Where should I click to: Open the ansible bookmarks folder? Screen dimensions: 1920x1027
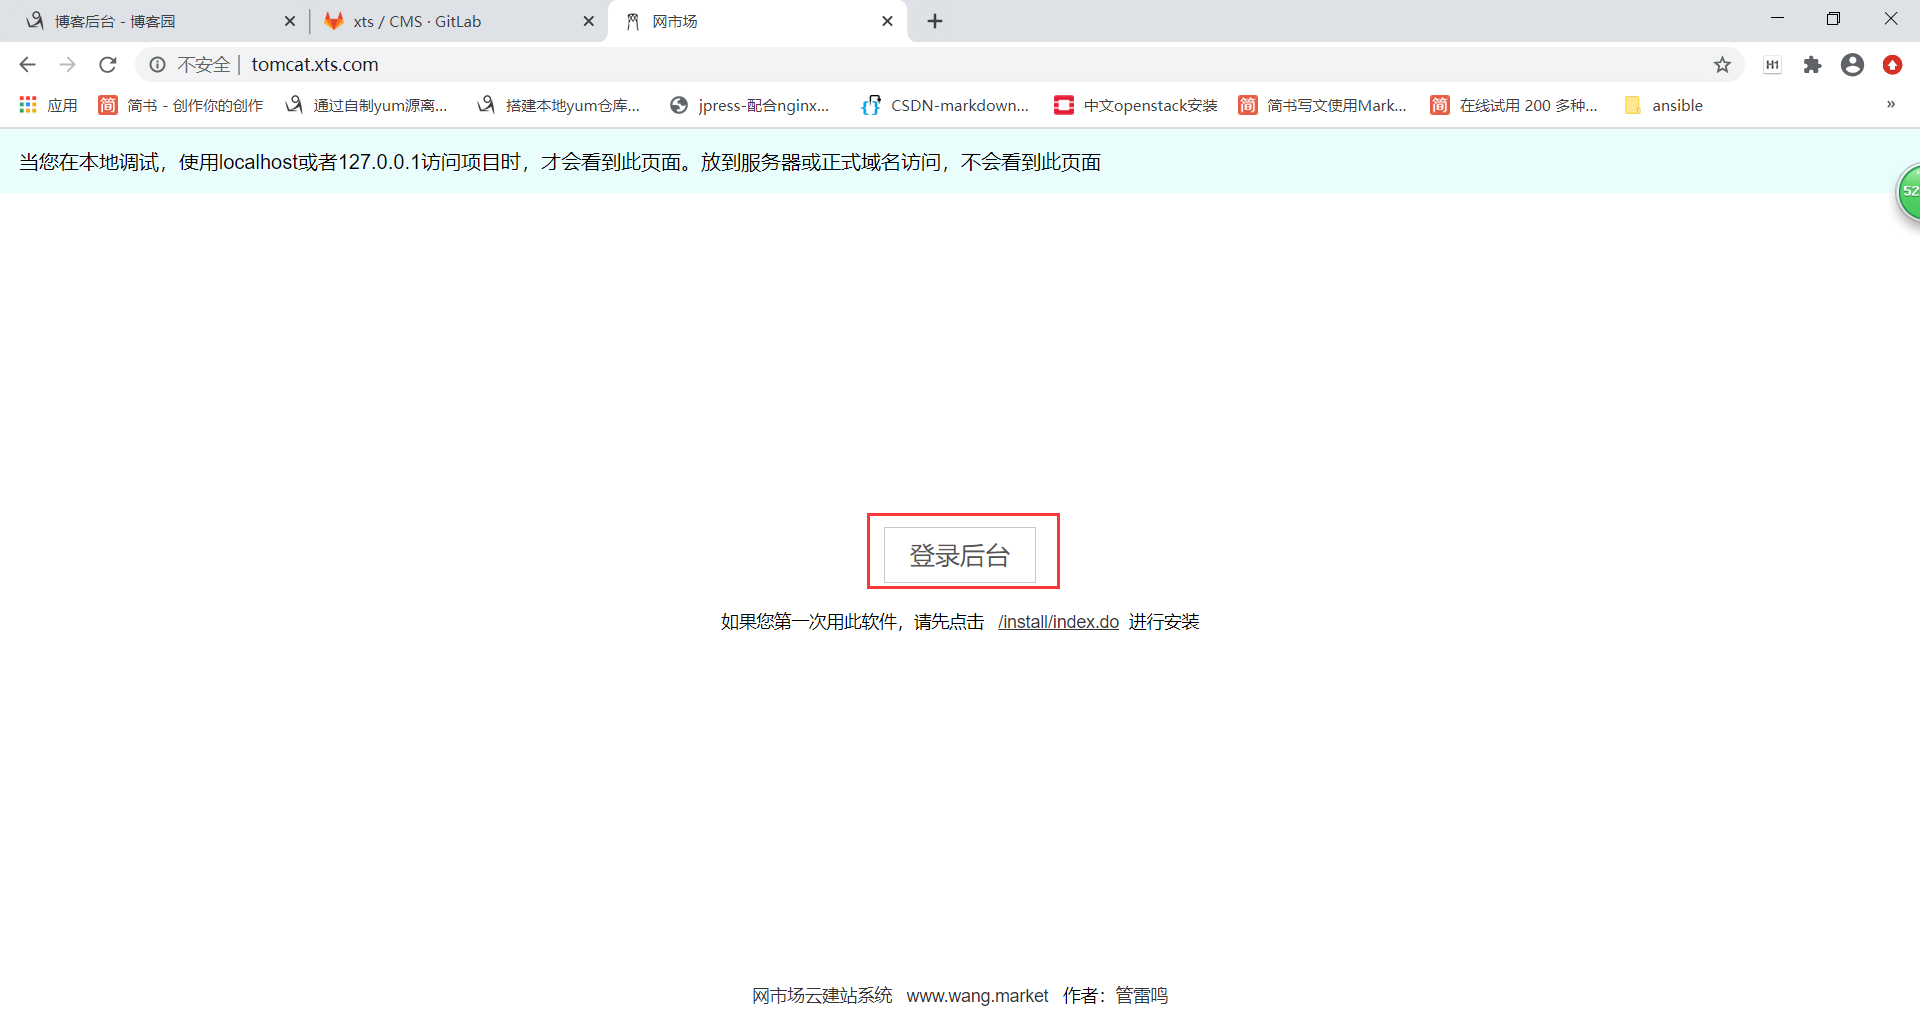point(1664,105)
